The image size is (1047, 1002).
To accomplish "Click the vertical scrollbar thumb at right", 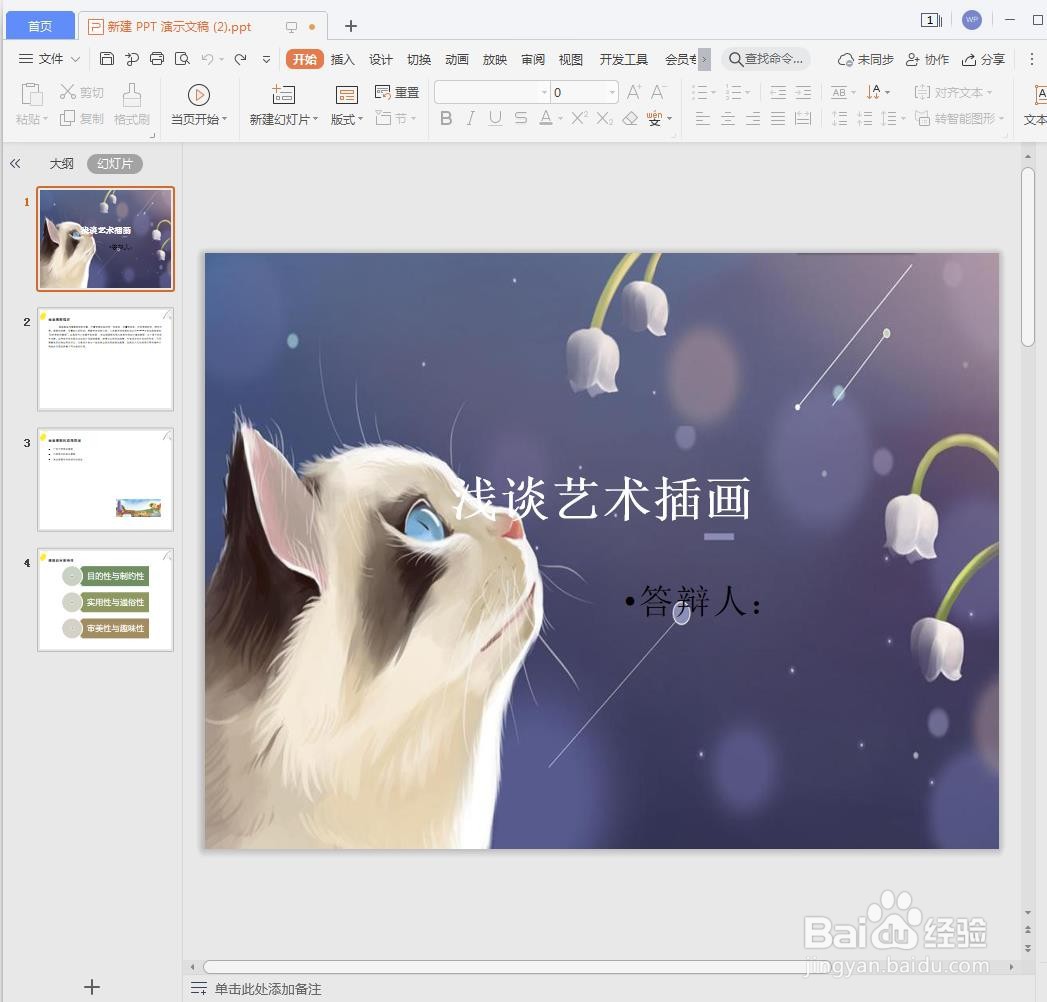I will 1028,257.
